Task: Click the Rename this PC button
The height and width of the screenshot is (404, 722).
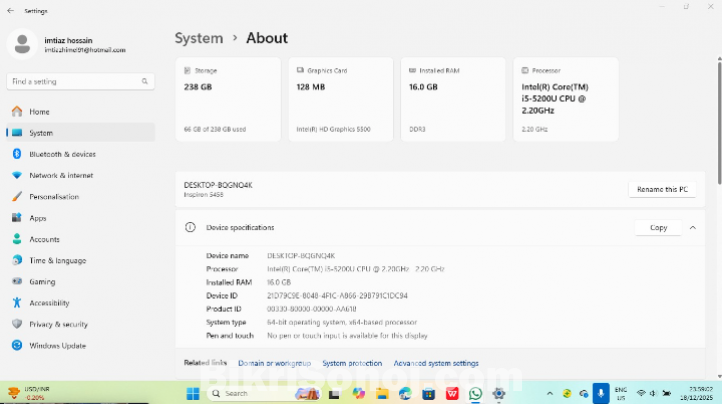Action: point(662,189)
